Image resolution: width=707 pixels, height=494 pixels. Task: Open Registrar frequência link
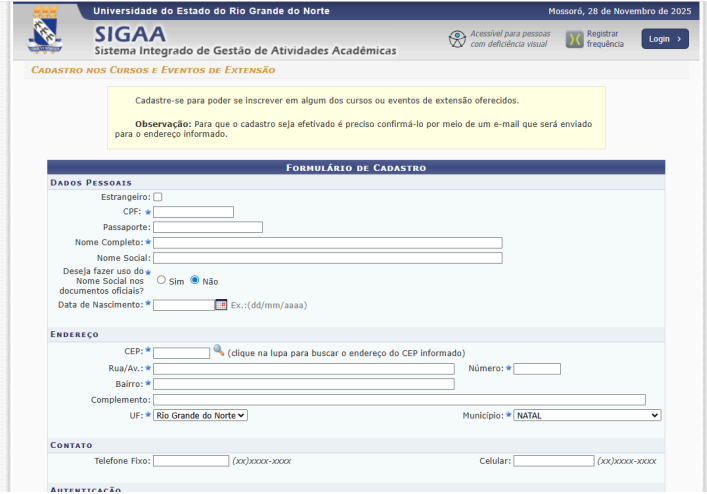point(605,39)
